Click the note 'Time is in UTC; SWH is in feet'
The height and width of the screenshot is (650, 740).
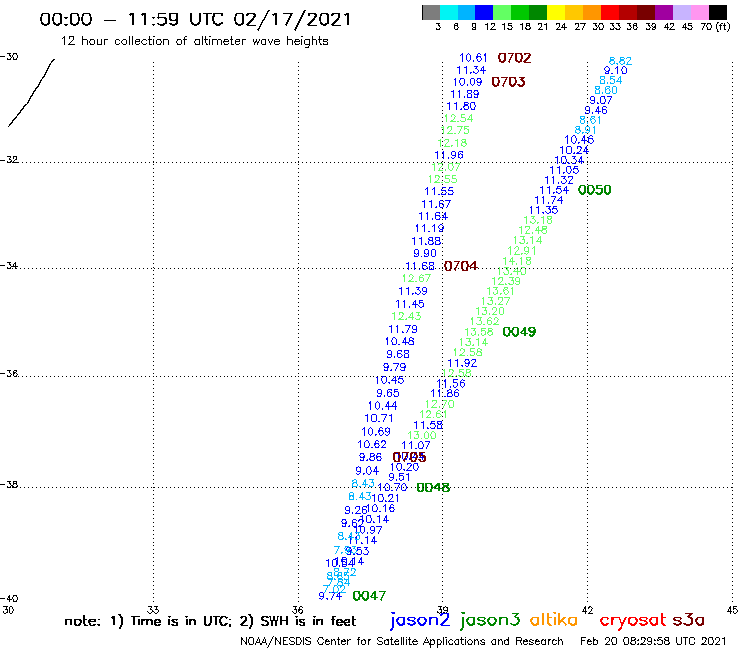pos(210,621)
